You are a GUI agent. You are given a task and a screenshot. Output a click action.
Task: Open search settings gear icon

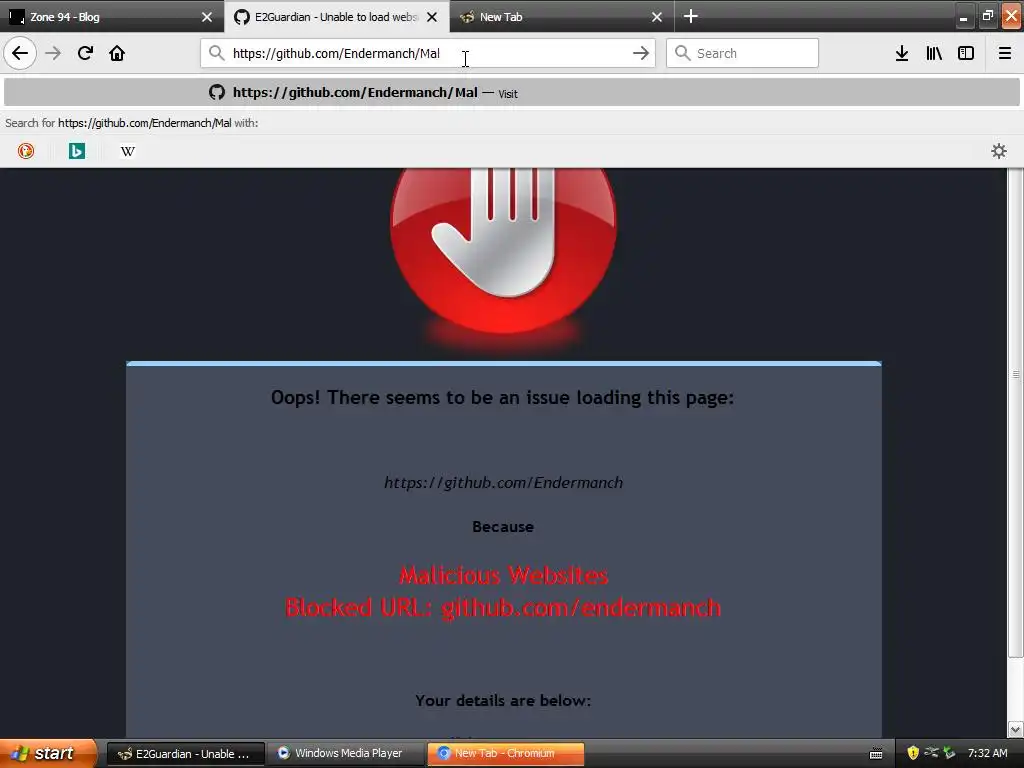click(999, 151)
